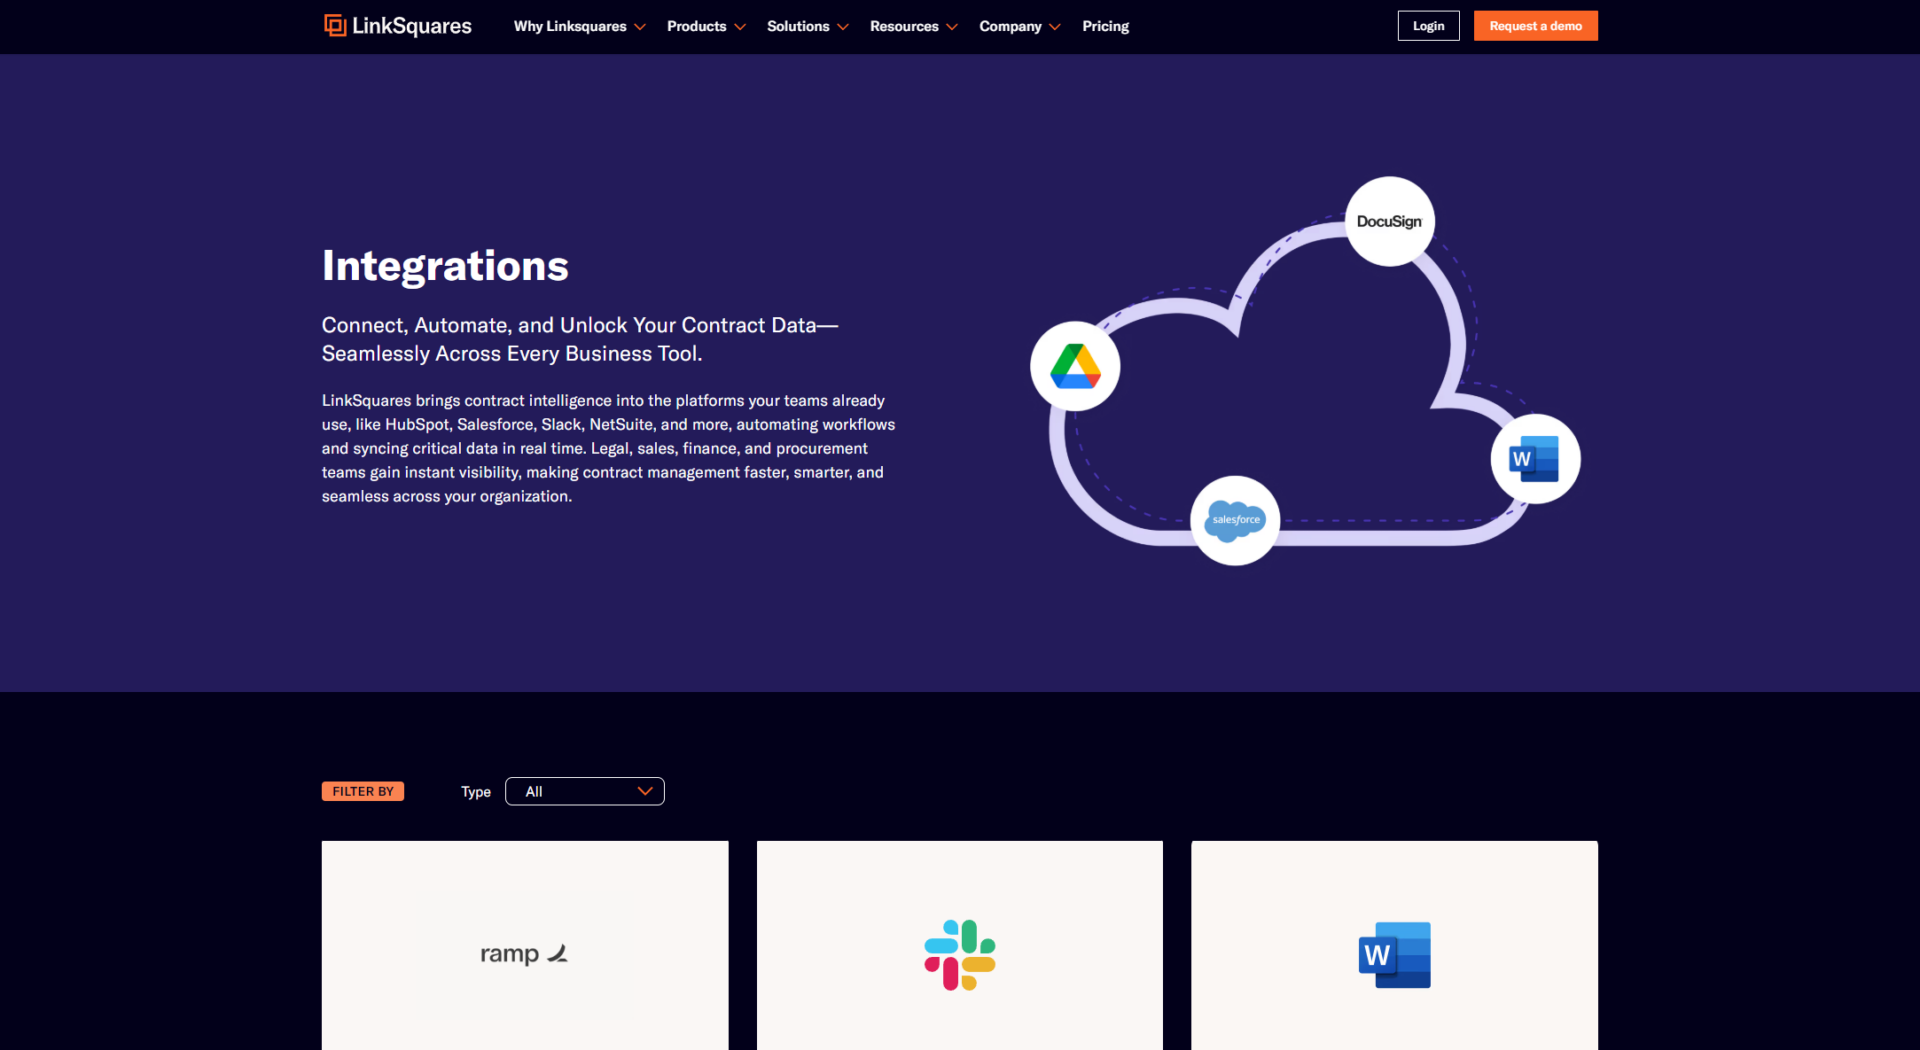Screen dimensions: 1920x1050
Task: Click the Request a demo button
Action: click(x=1535, y=26)
